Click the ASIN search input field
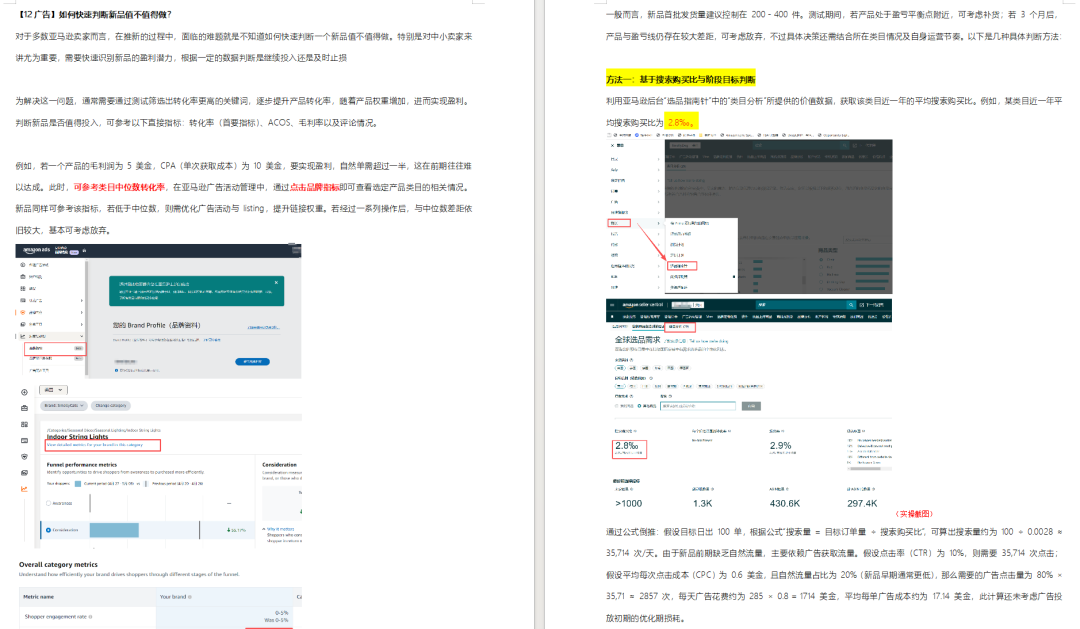1080x629 pixels. coord(699,405)
